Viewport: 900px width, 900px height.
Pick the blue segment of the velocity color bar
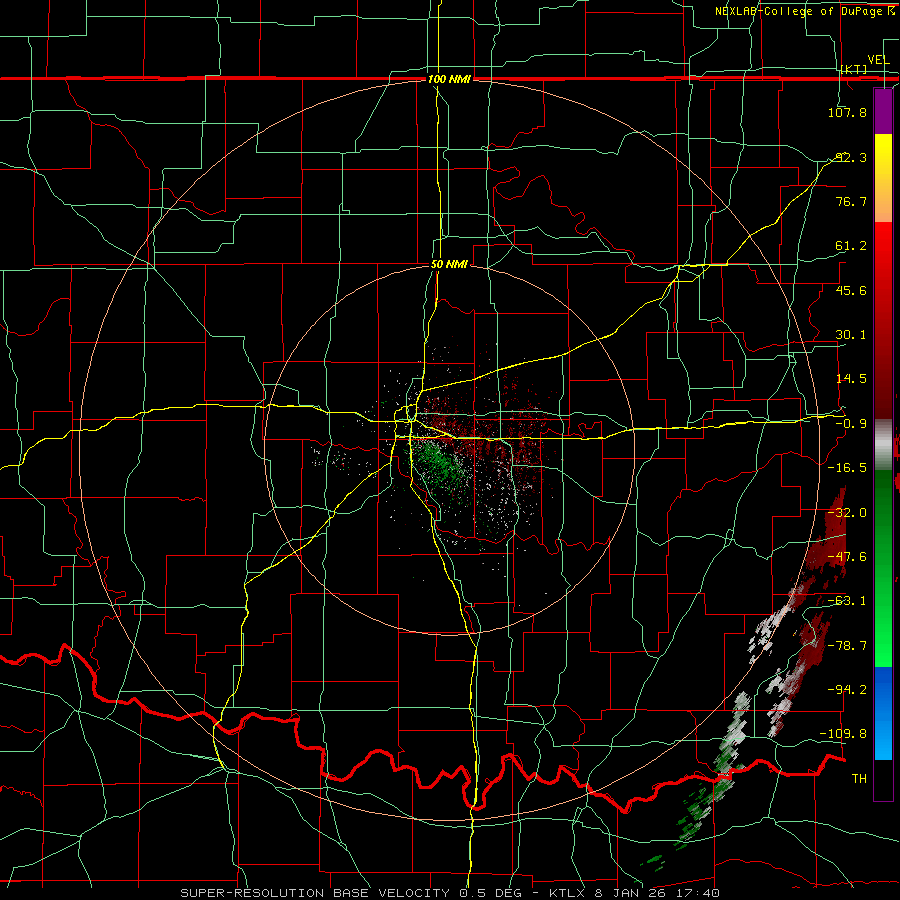point(883,713)
